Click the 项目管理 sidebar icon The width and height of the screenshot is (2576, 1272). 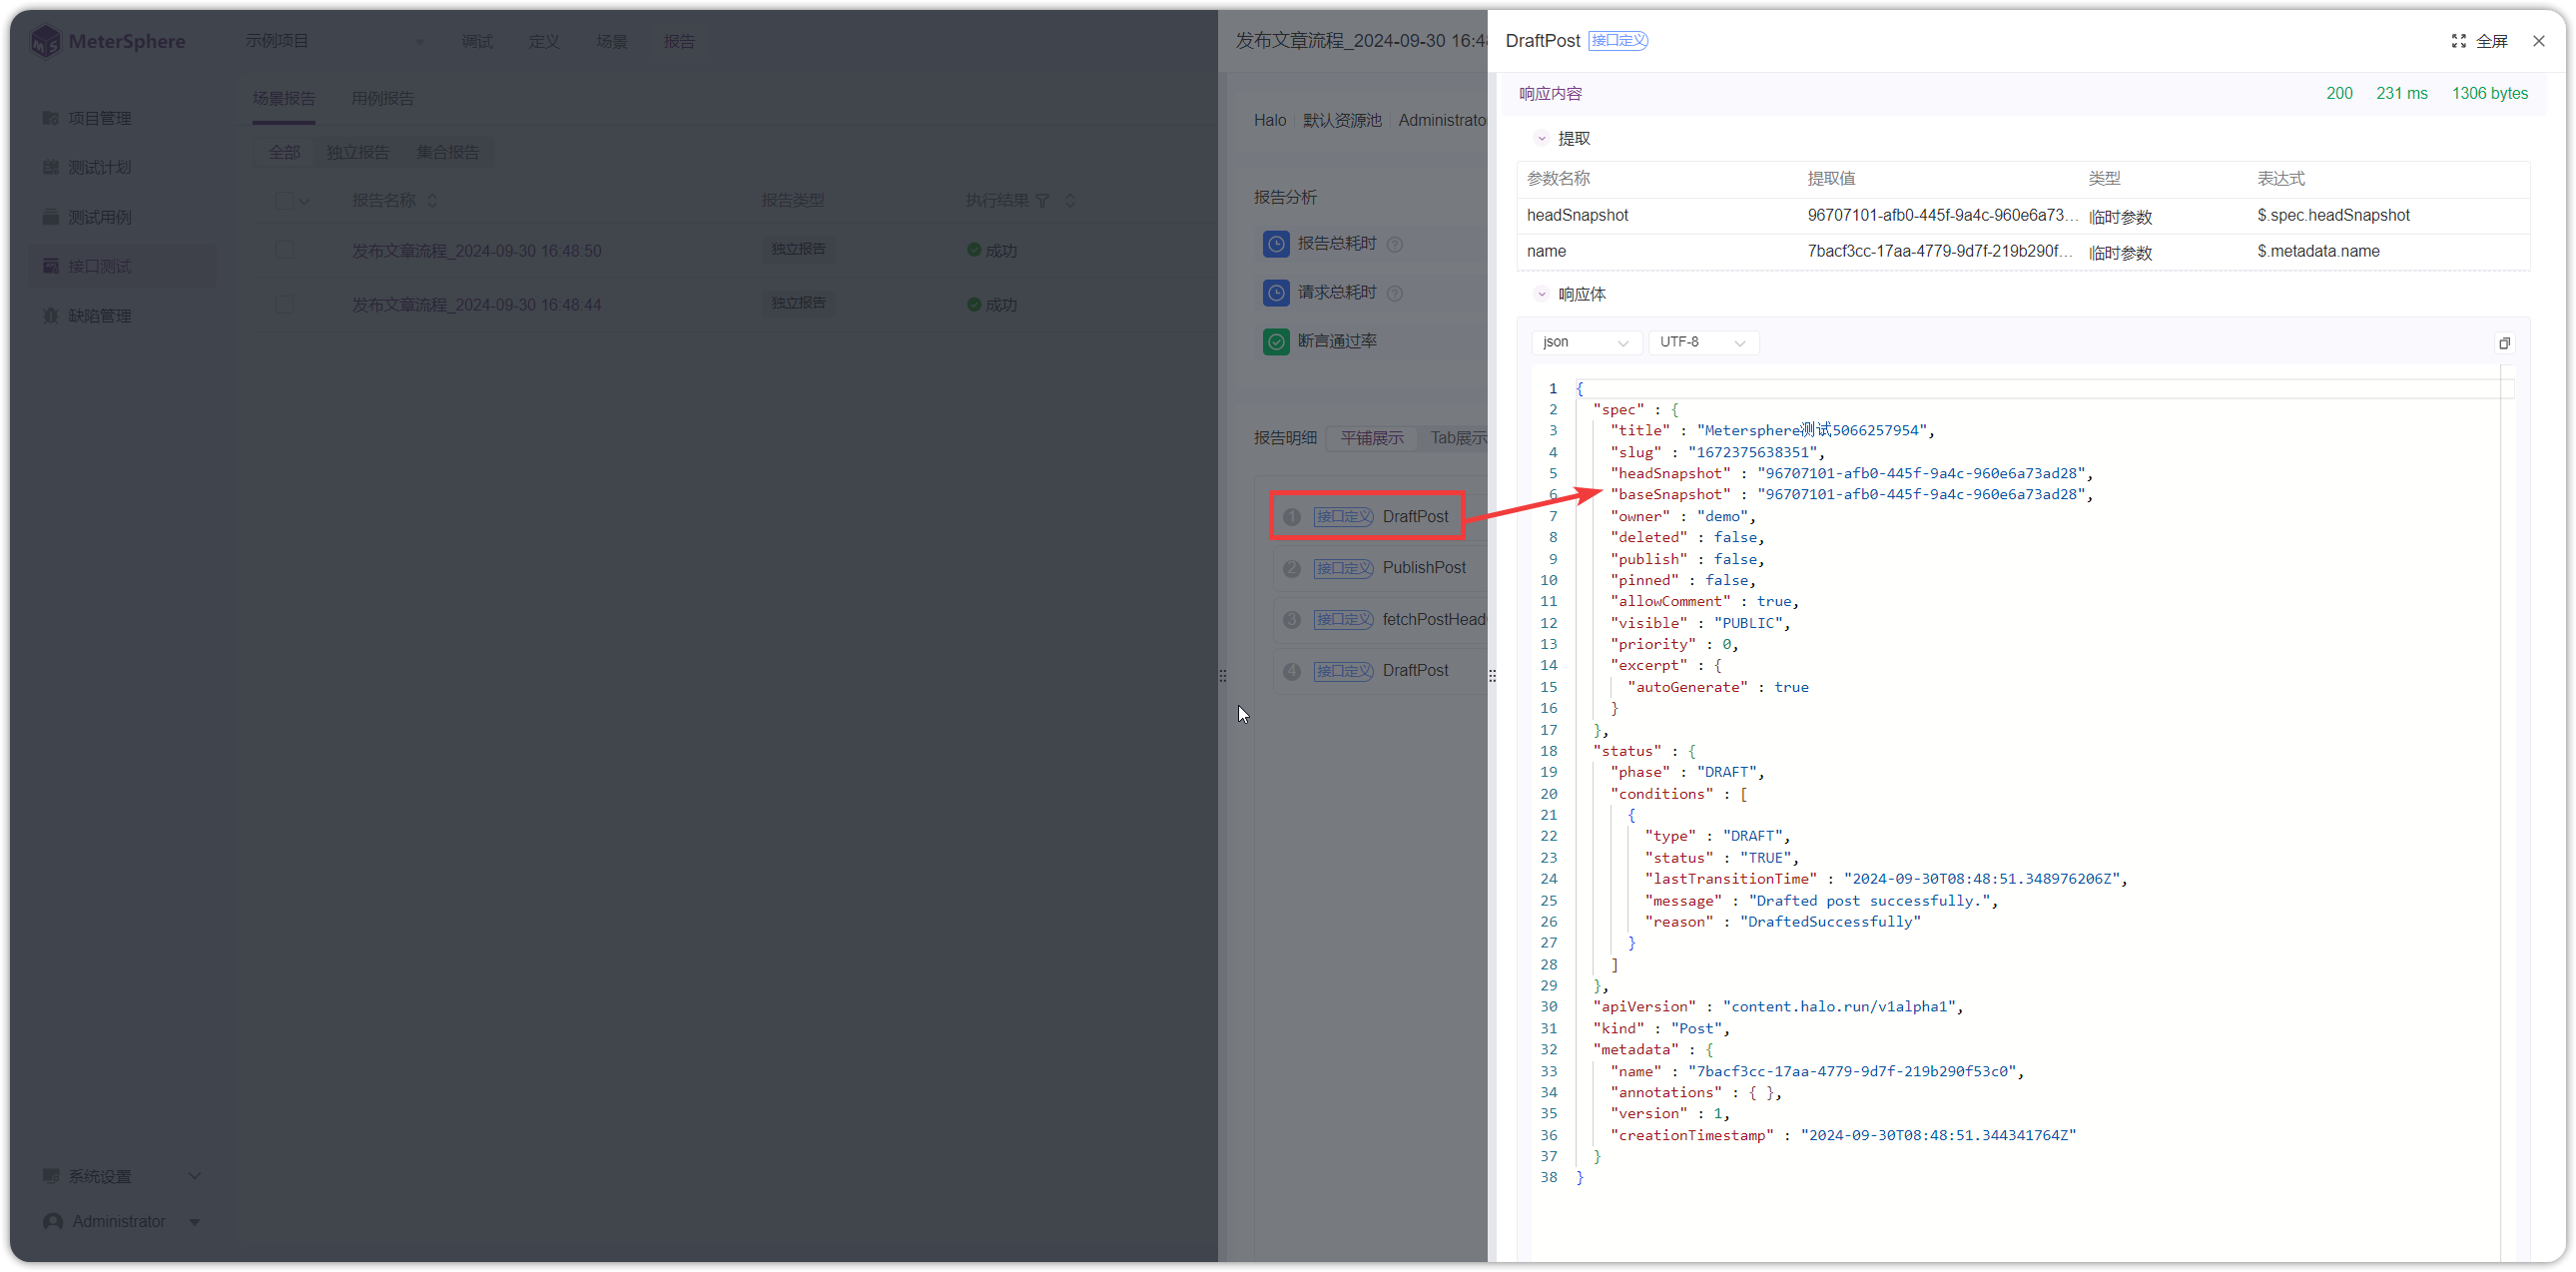(x=51, y=118)
